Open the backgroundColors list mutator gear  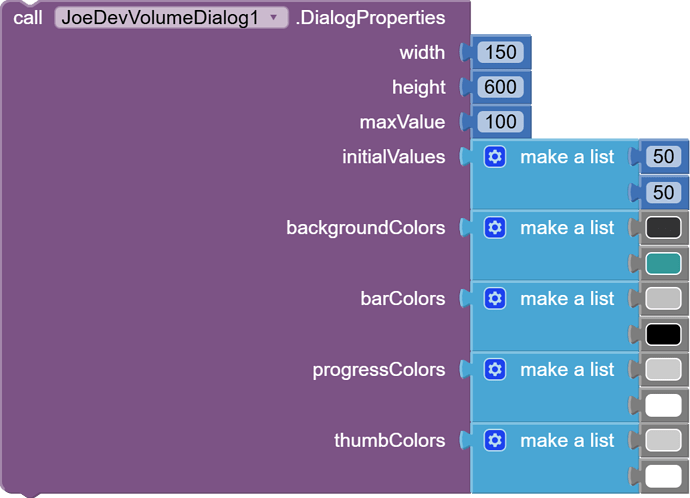(x=494, y=228)
